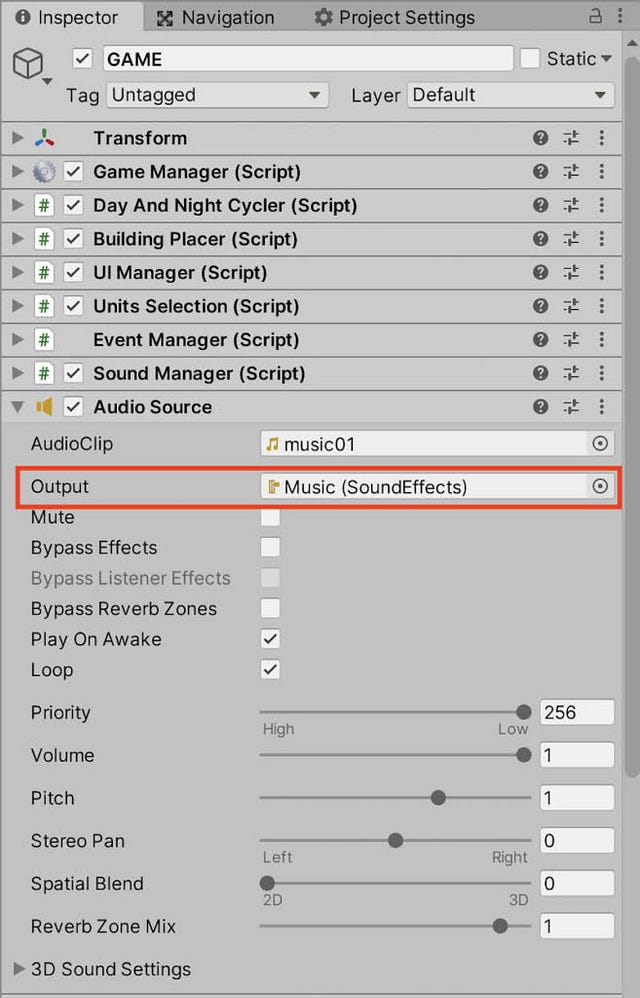This screenshot has width=640, height=998.
Task: Click the Sound Manager help button
Action: 540,373
